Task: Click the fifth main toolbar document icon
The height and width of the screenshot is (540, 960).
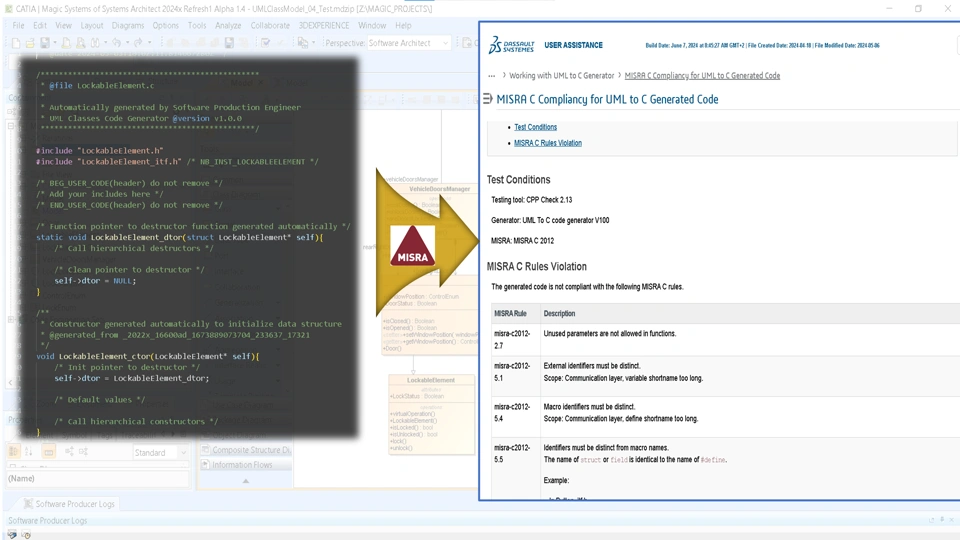Action: coord(80,43)
